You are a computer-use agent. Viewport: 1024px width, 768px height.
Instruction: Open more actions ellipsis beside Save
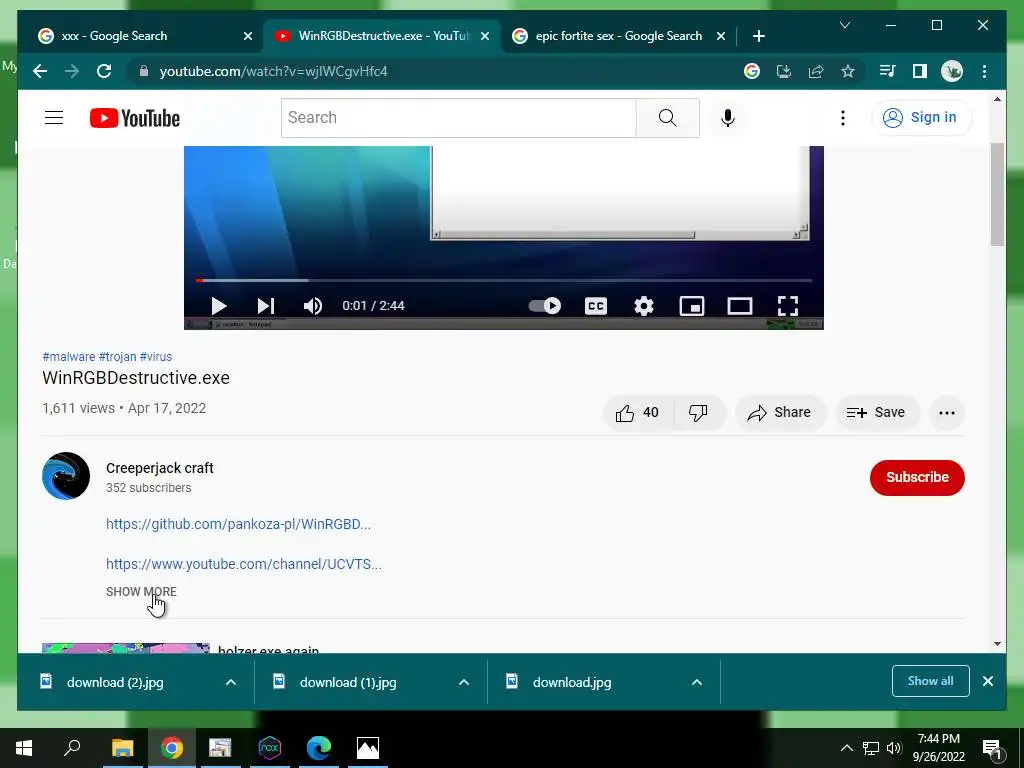click(x=946, y=413)
